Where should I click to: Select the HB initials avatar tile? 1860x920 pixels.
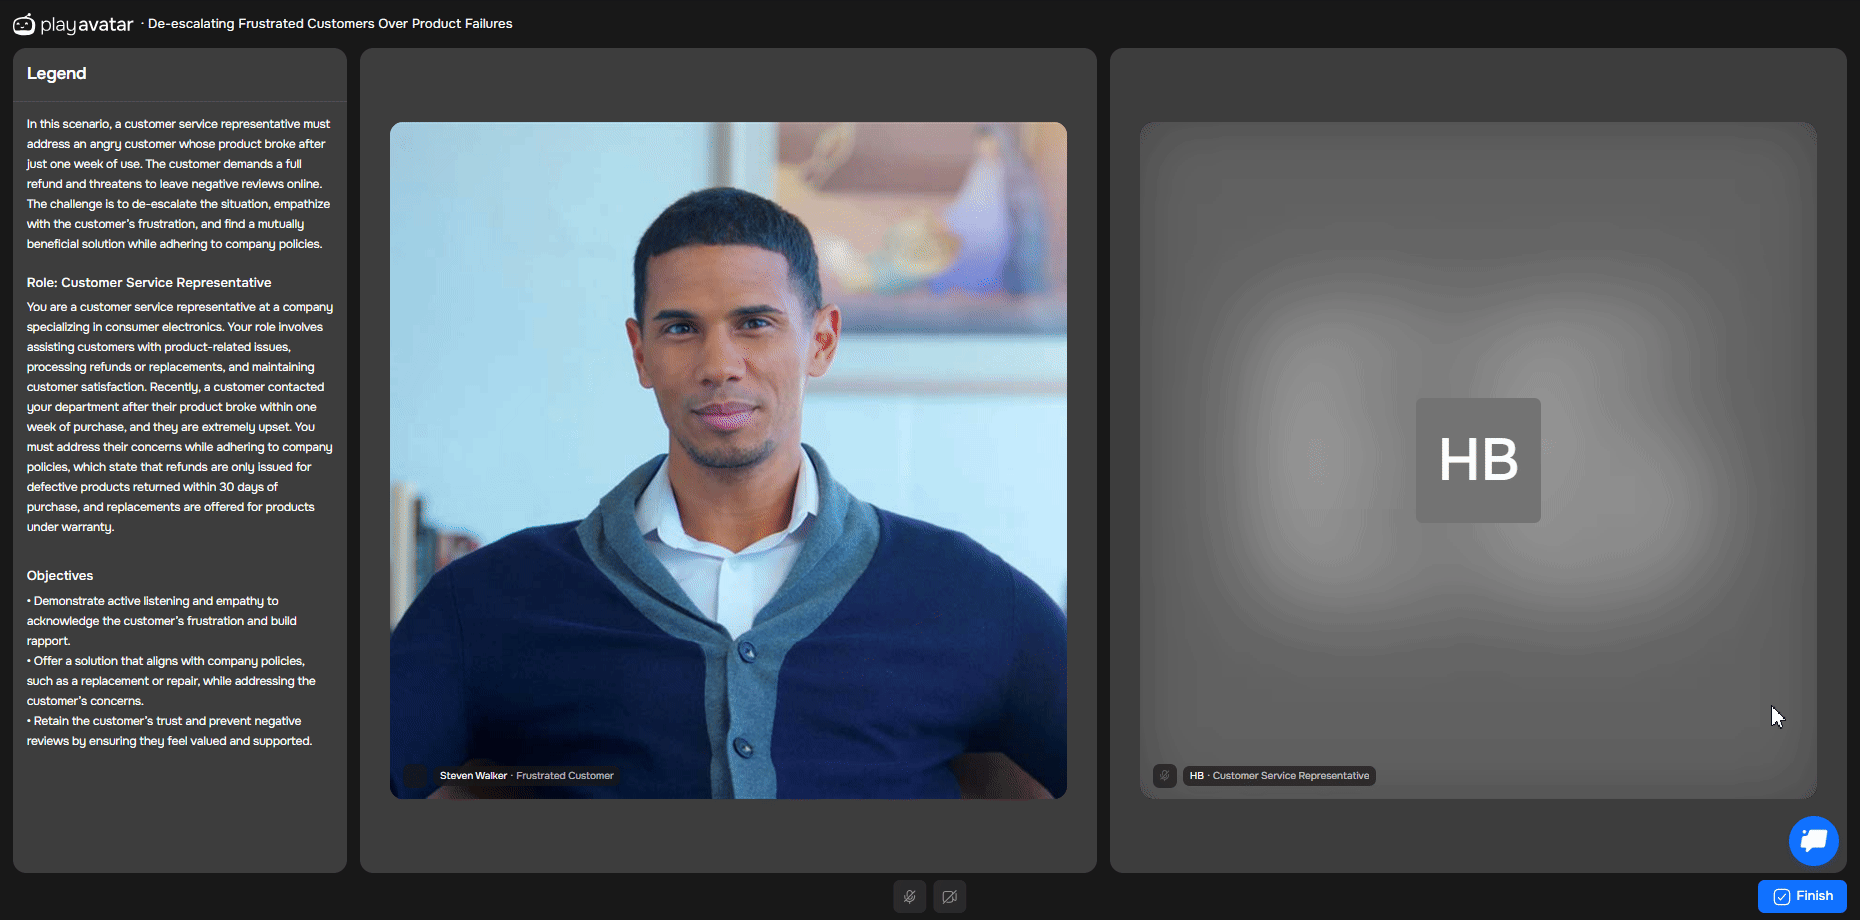tap(1477, 460)
